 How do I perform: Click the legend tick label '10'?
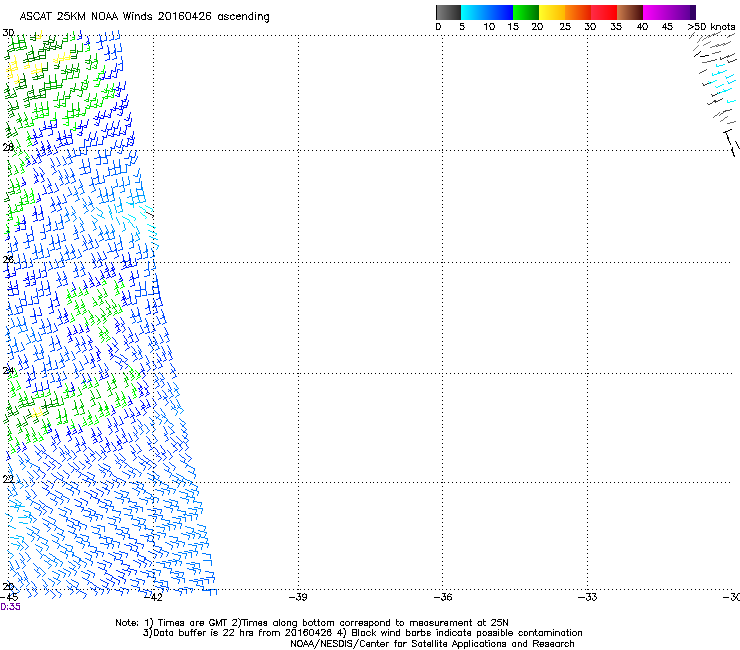[489, 27]
